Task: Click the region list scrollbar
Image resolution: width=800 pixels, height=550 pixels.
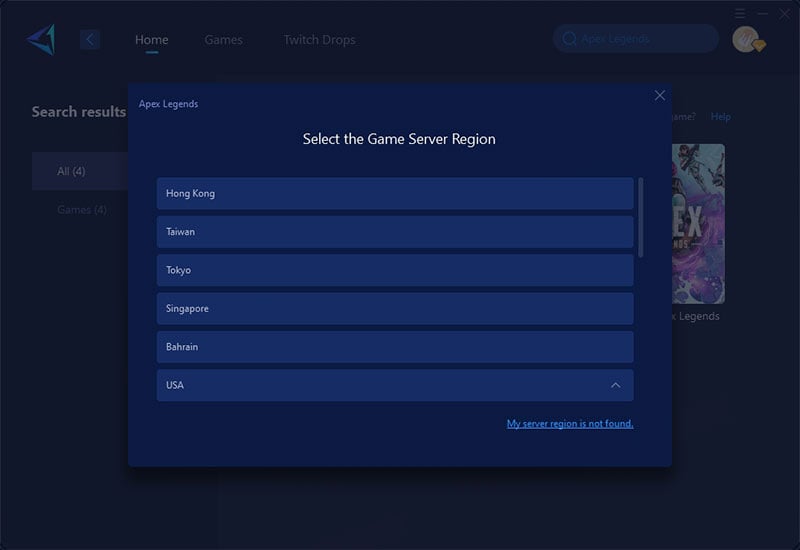Action: click(641, 217)
